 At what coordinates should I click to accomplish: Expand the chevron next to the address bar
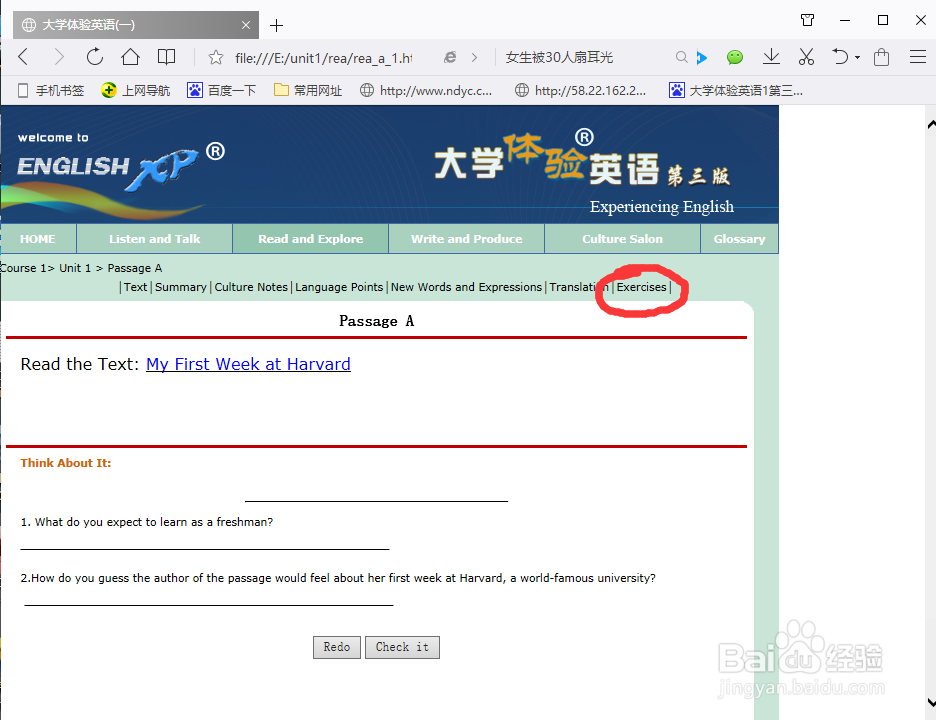(x=475, y=57)
